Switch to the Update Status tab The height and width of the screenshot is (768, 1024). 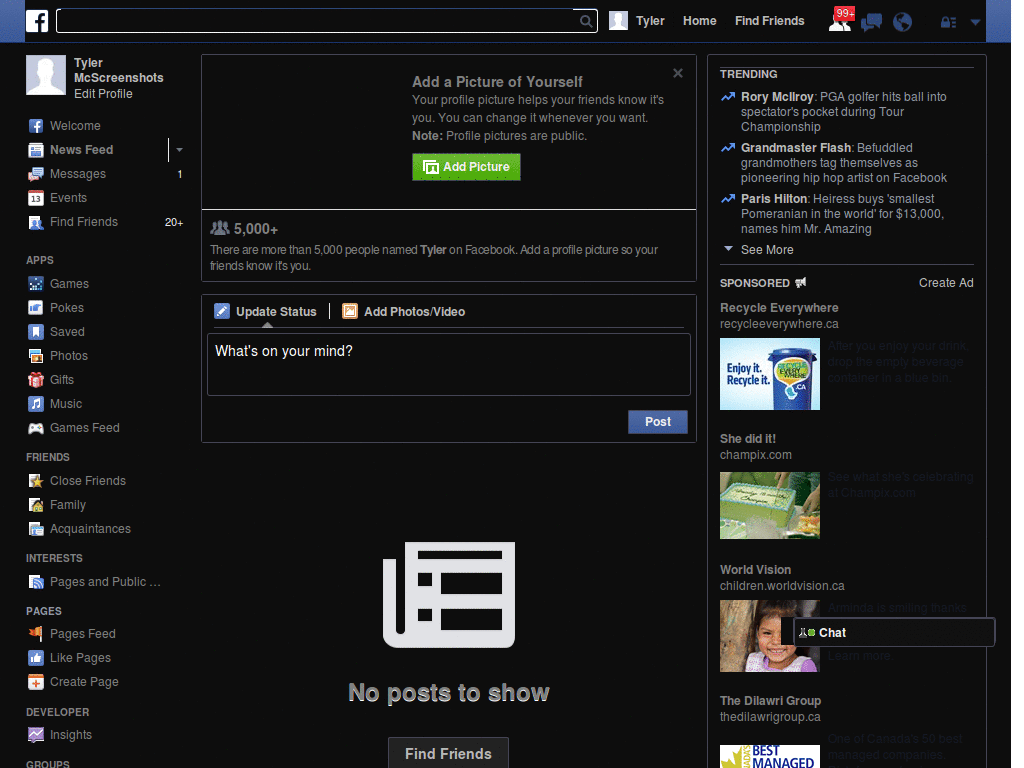coord(266,312)
